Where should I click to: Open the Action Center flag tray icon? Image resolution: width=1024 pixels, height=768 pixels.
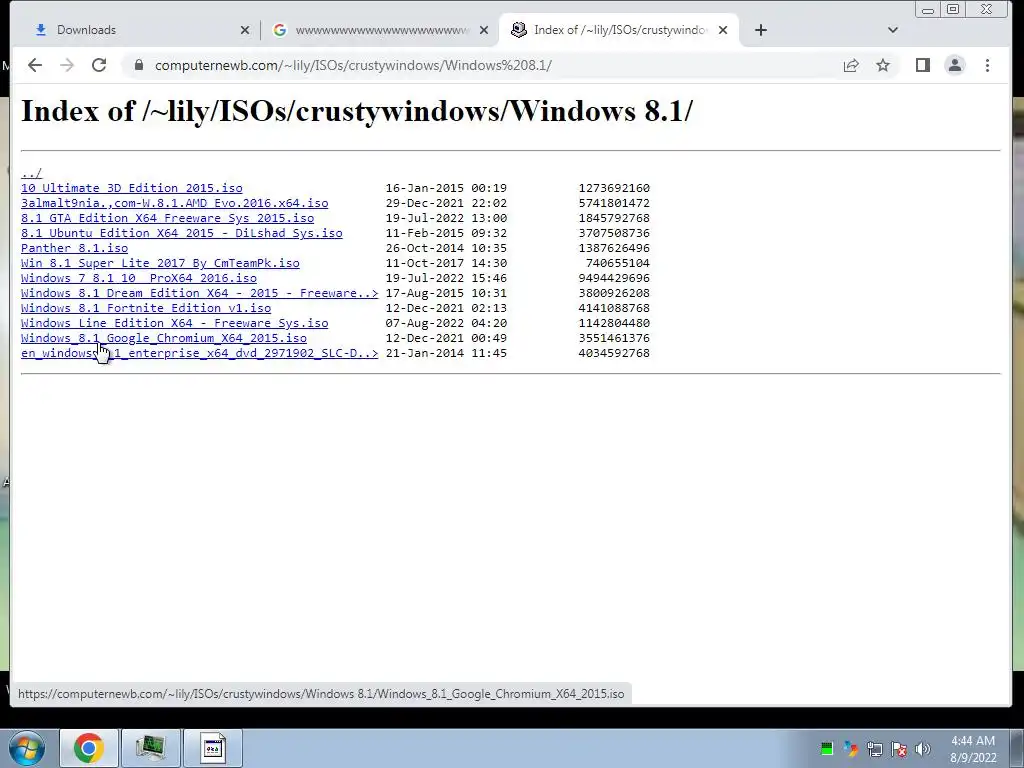(899, 748)
